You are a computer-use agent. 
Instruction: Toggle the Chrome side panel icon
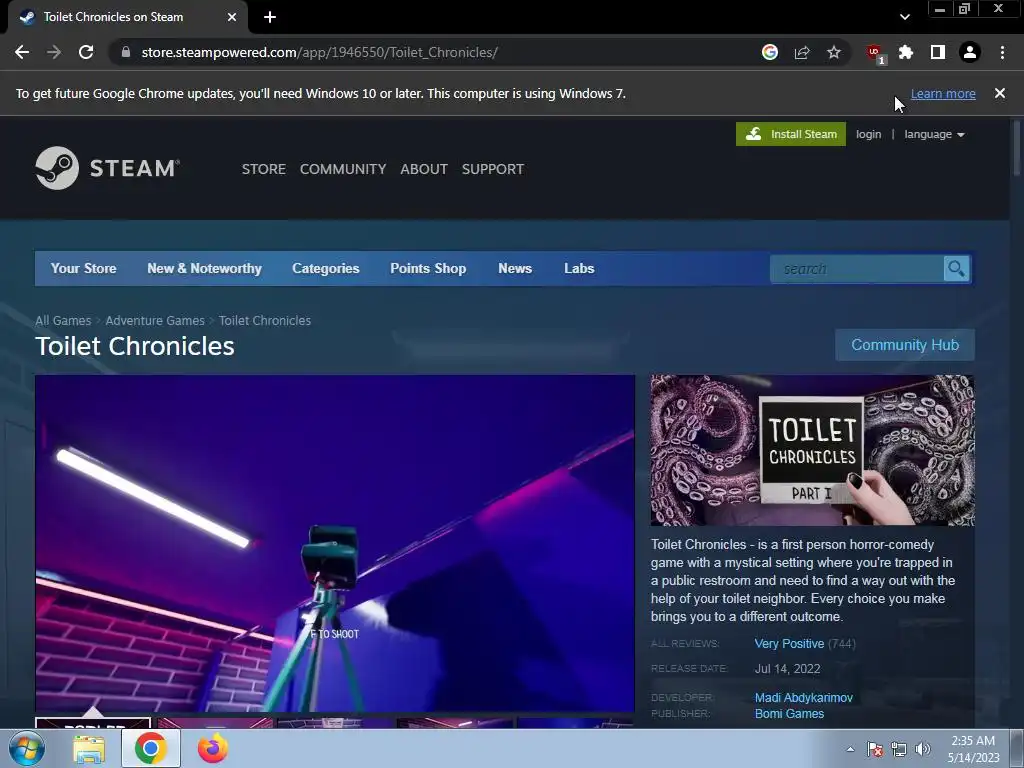[x=938, y=52]
